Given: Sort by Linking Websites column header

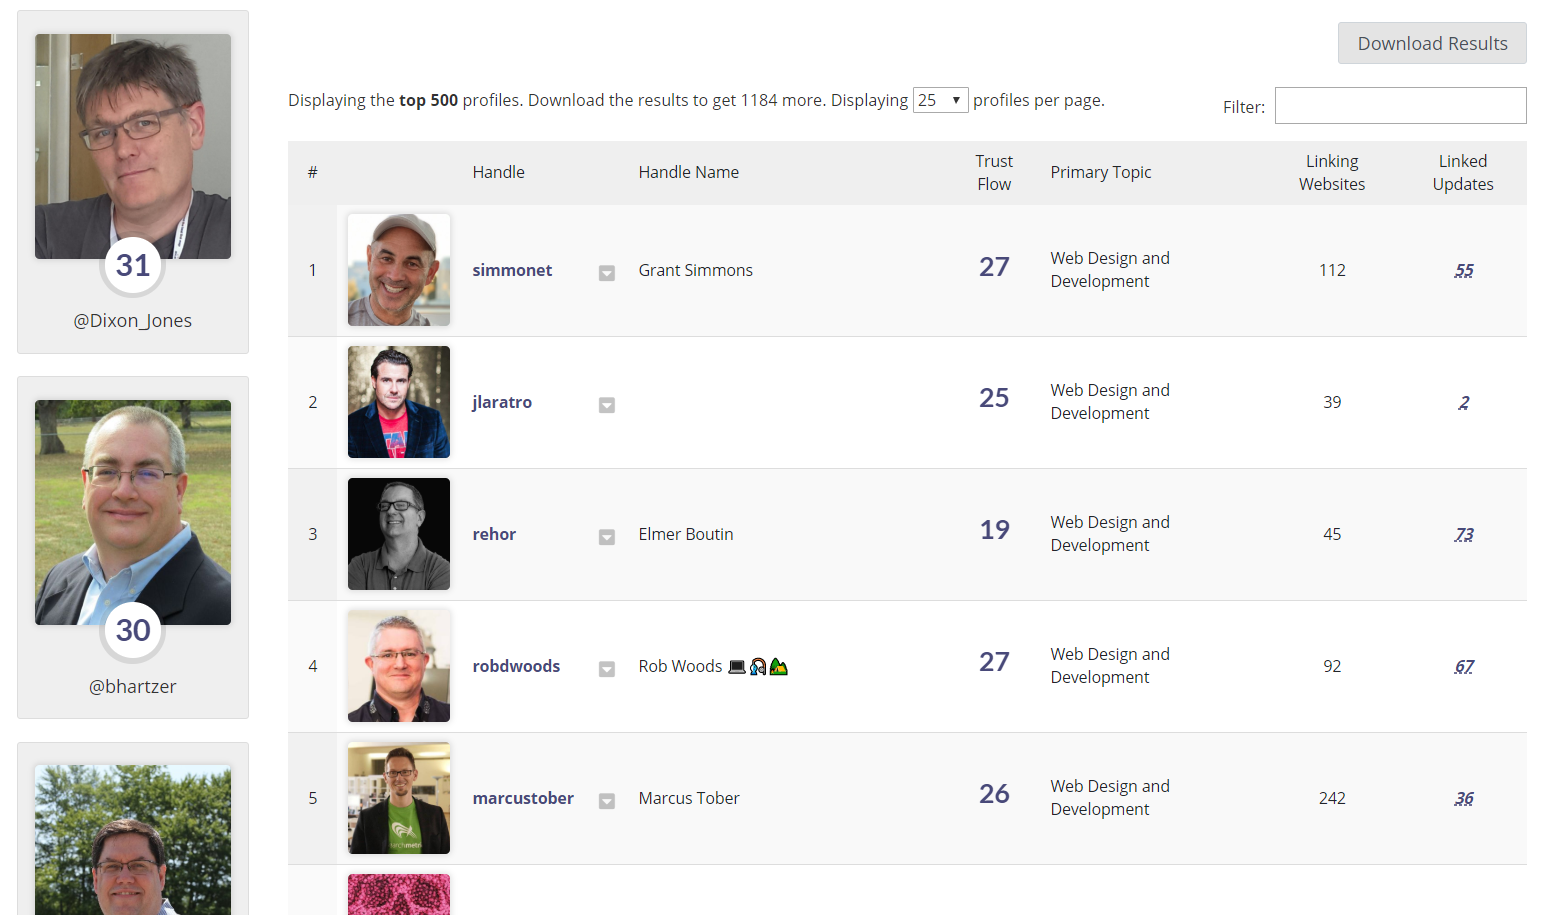Looking at the screenshot, I should (x=1332, y=172).
